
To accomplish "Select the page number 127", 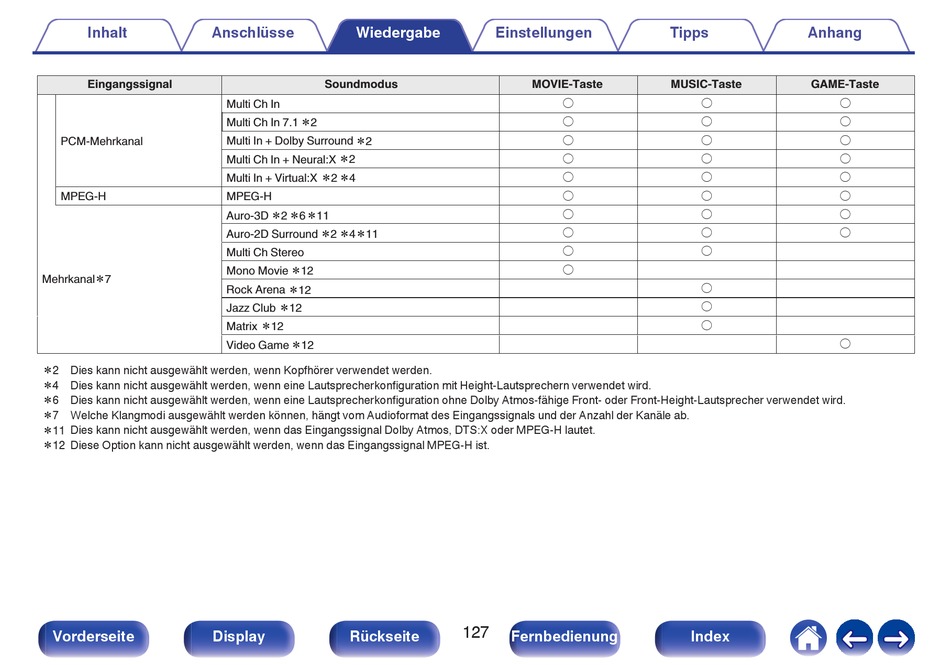I will [x=476, y=633].
